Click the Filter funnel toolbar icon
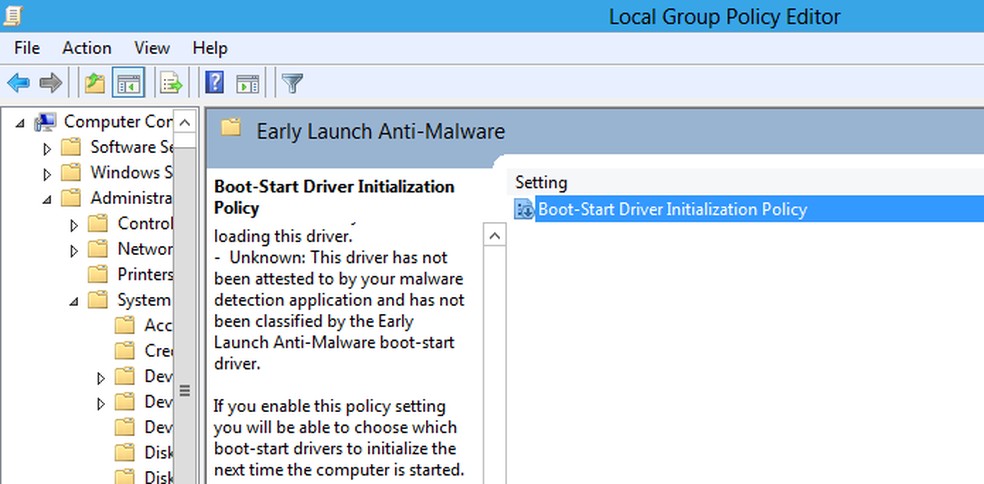984x484 pixels. pos(292,82)
